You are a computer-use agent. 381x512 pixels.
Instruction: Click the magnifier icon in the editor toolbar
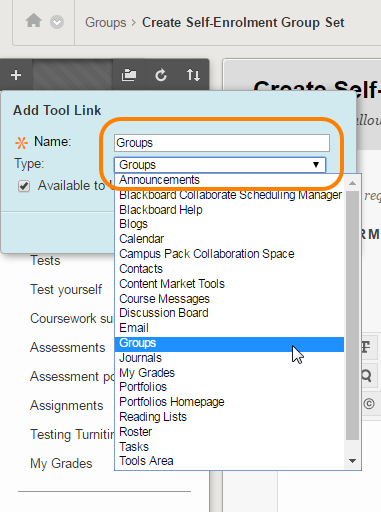(x=367, y=376)
